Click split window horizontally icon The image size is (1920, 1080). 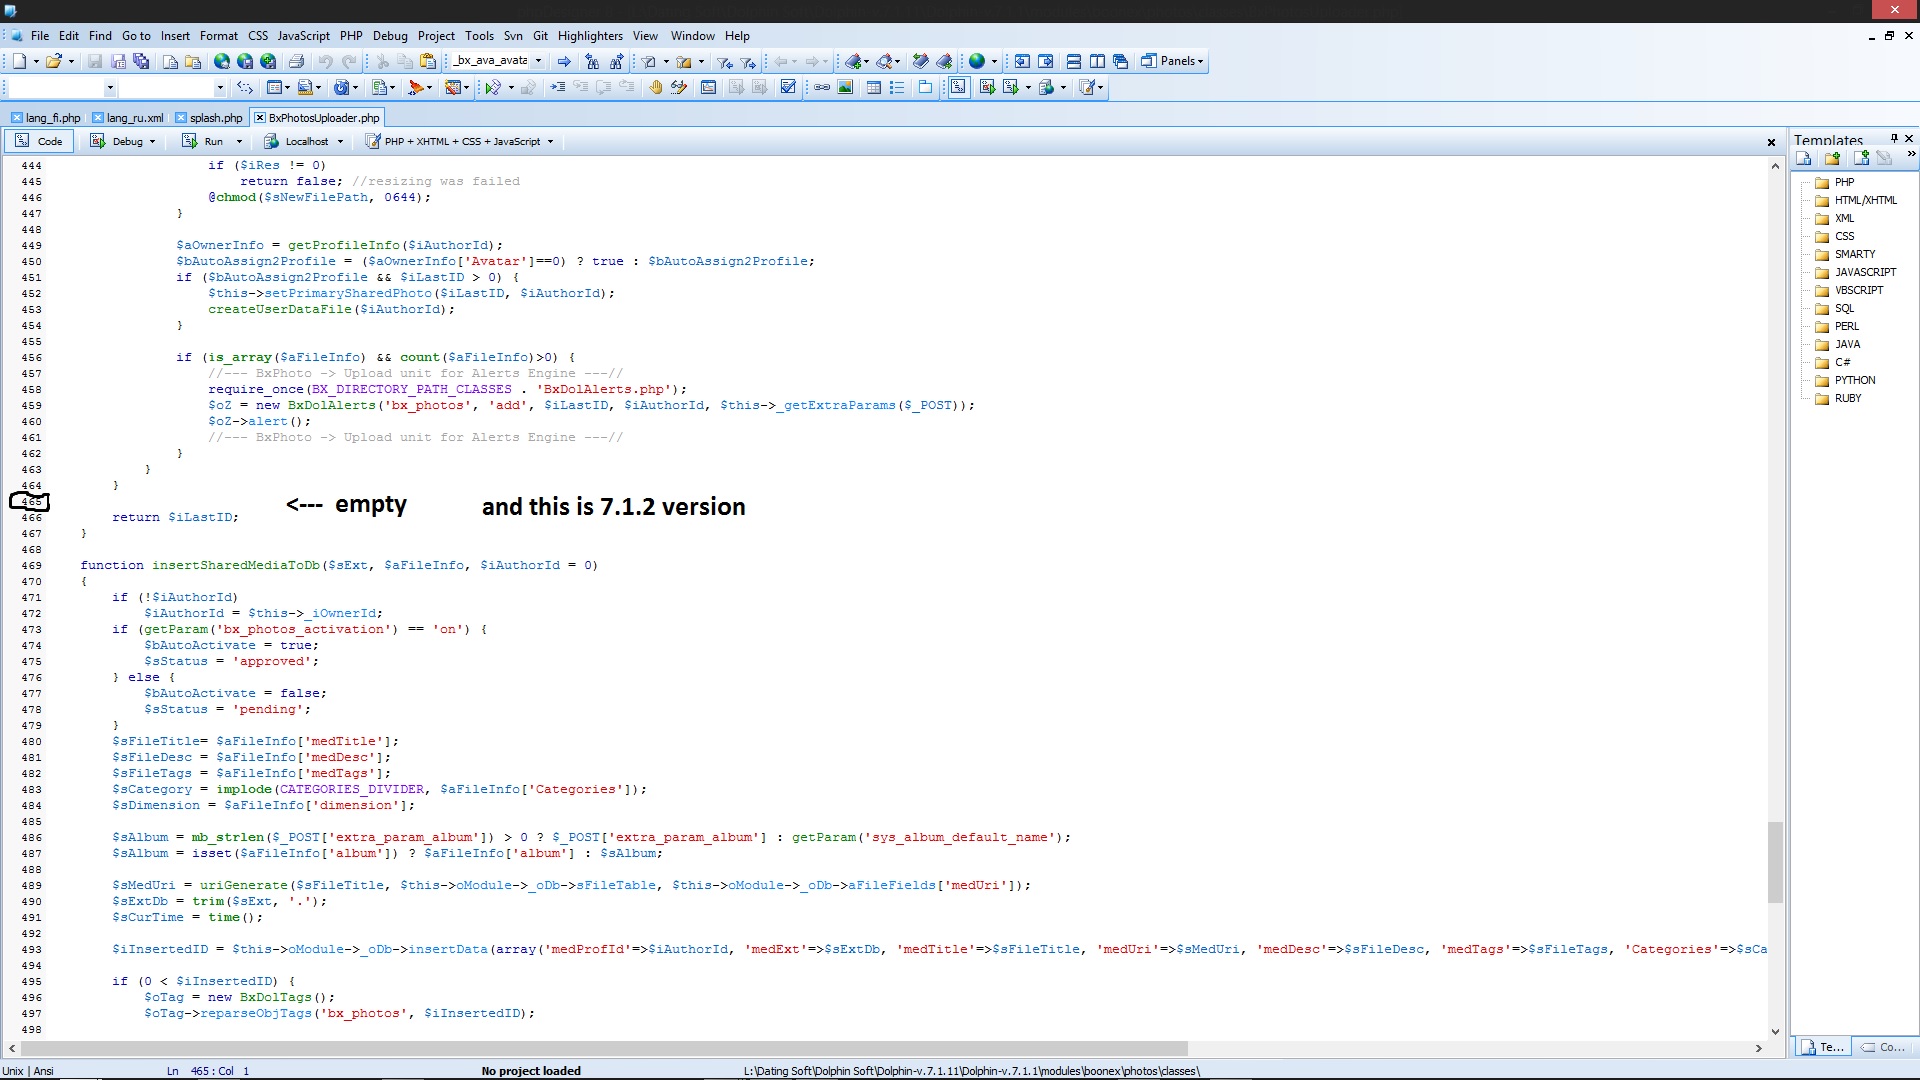(x=1073, y=62)
